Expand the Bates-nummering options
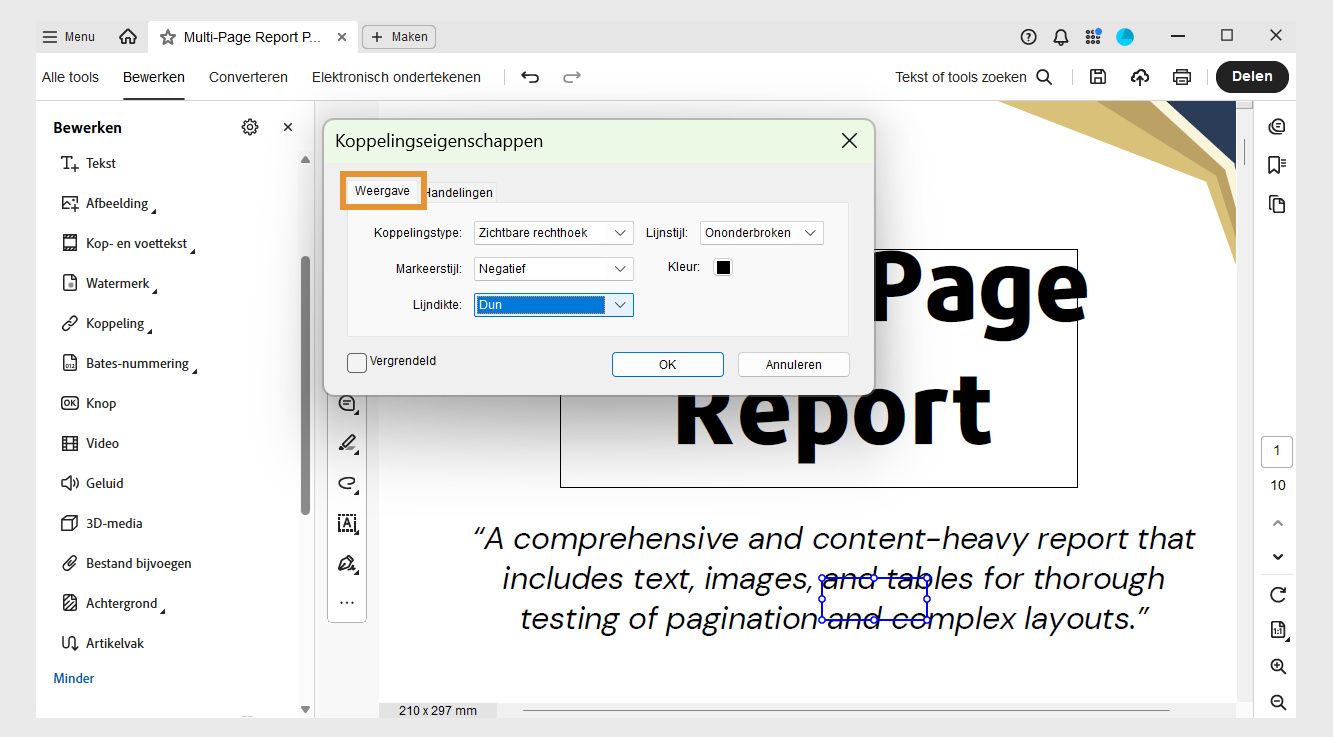This screenshot has height=737, width=1333. (x=194, y=370)
